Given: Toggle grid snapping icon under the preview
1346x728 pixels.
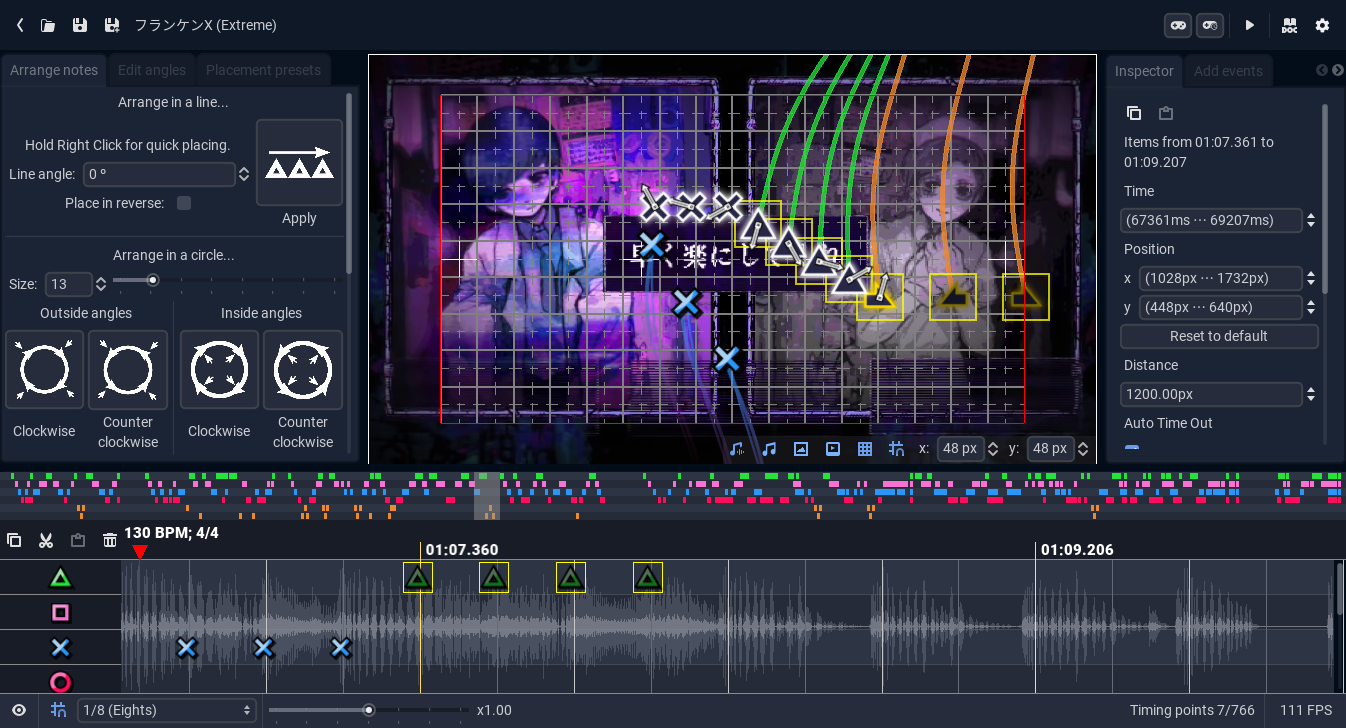Looking at the screenshot, I should (896, 449).
